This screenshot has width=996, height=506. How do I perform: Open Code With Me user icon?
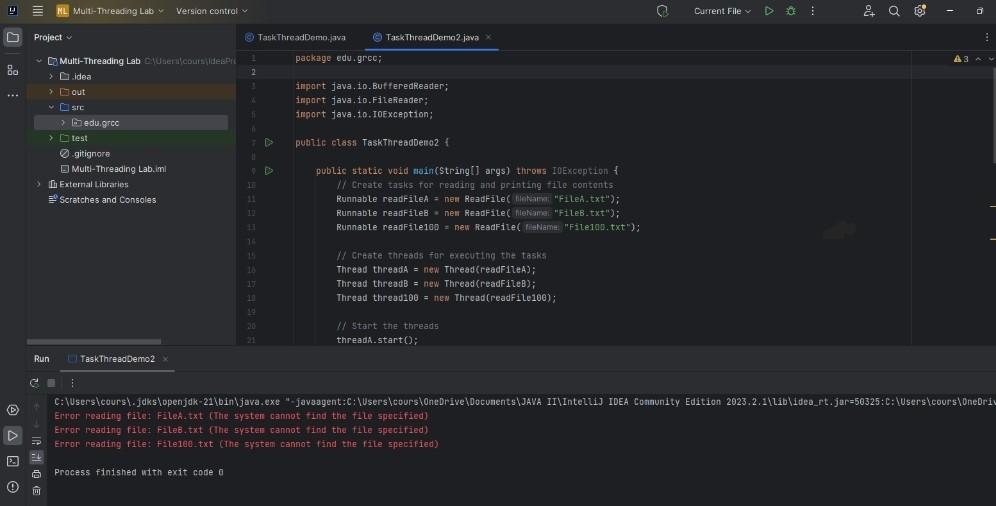[x=868, y=11]
